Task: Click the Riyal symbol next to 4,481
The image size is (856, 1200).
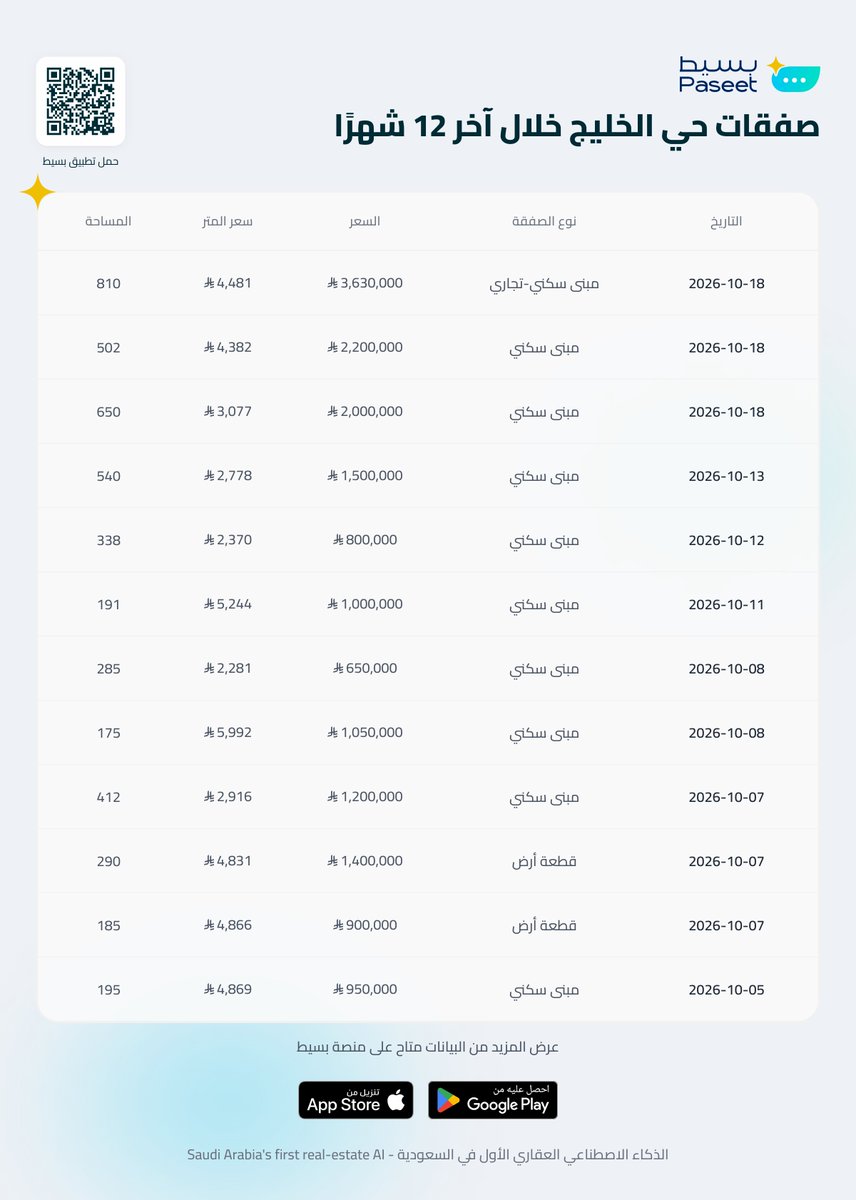Action: coord(208,283)
